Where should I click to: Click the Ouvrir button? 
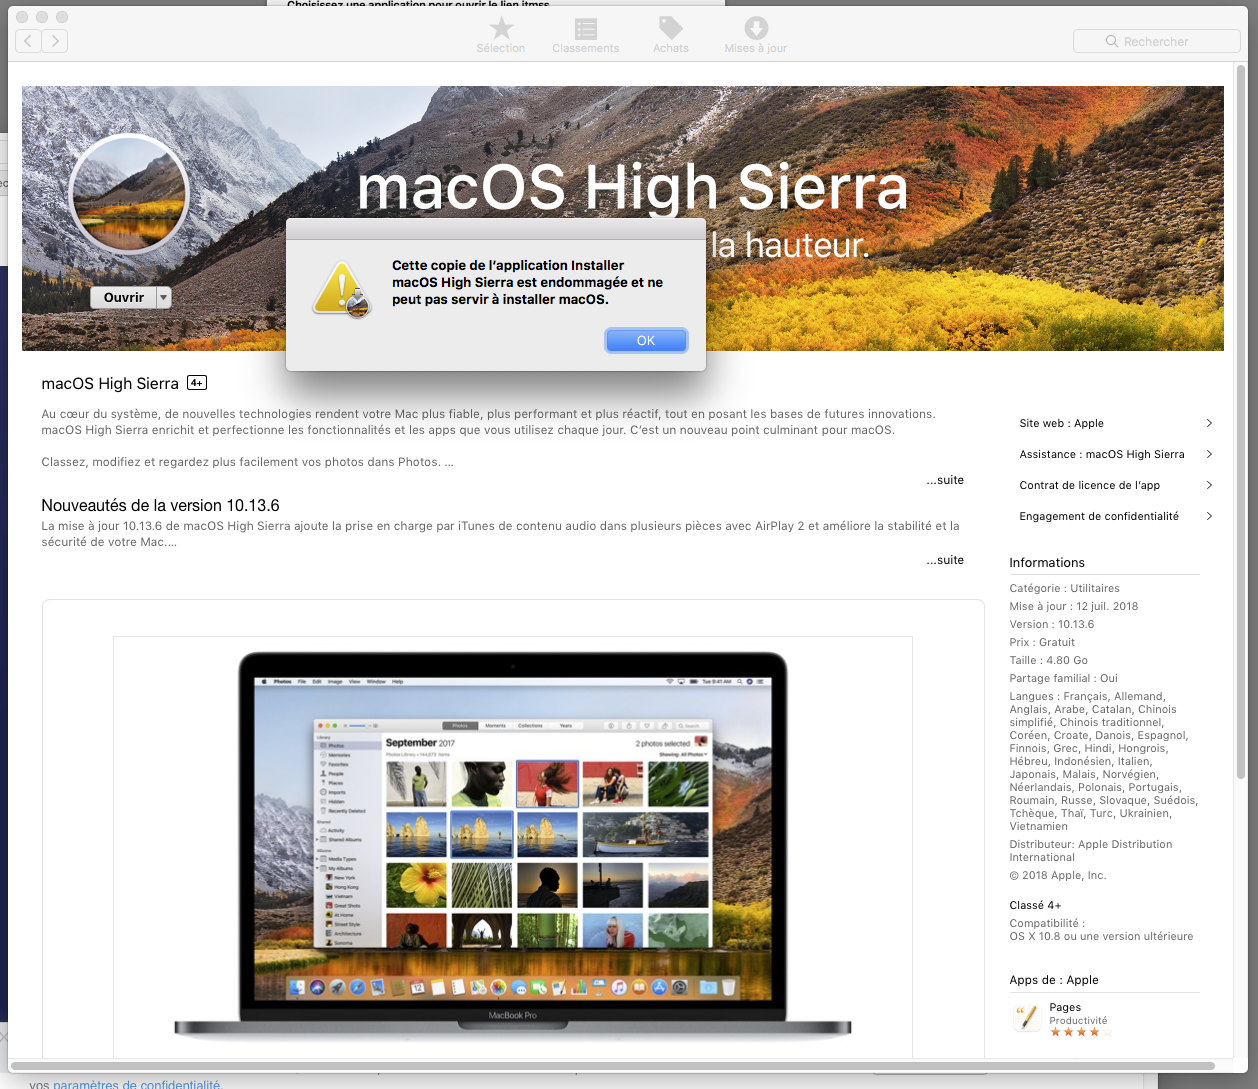[123, 297]
